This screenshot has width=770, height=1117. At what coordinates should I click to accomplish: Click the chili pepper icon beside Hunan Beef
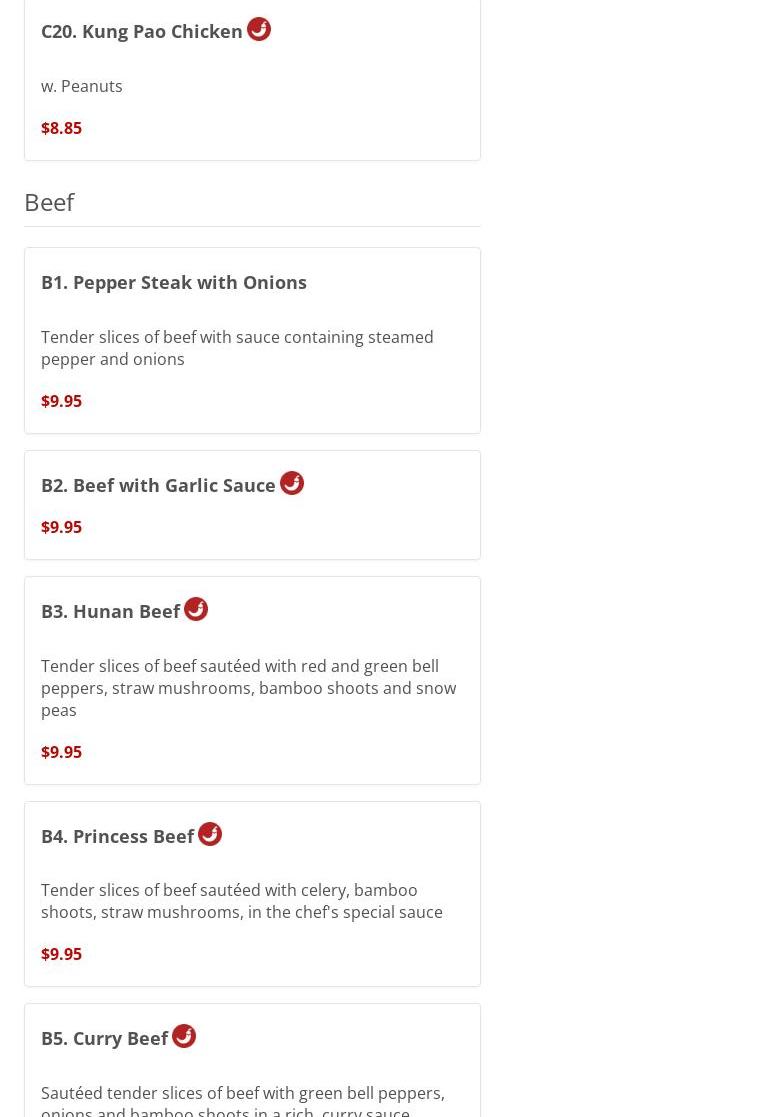[196, 609]
